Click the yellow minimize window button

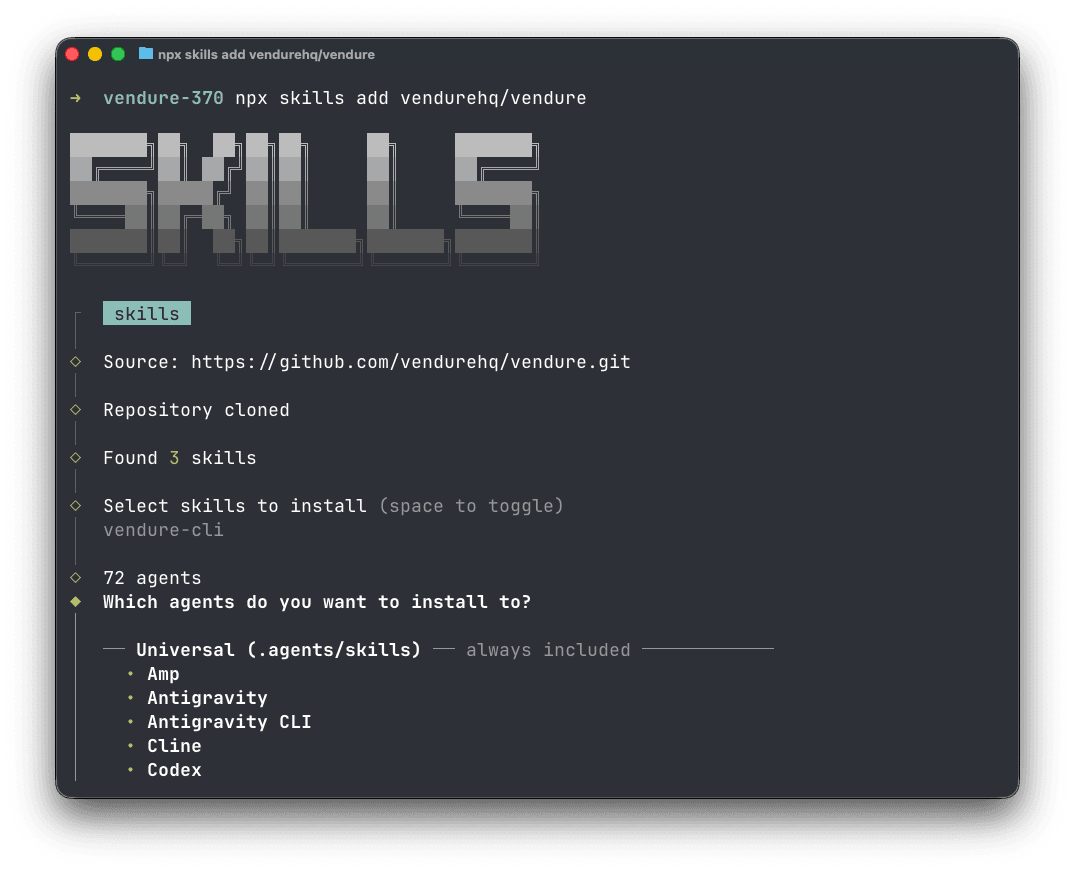click(95, 54)
